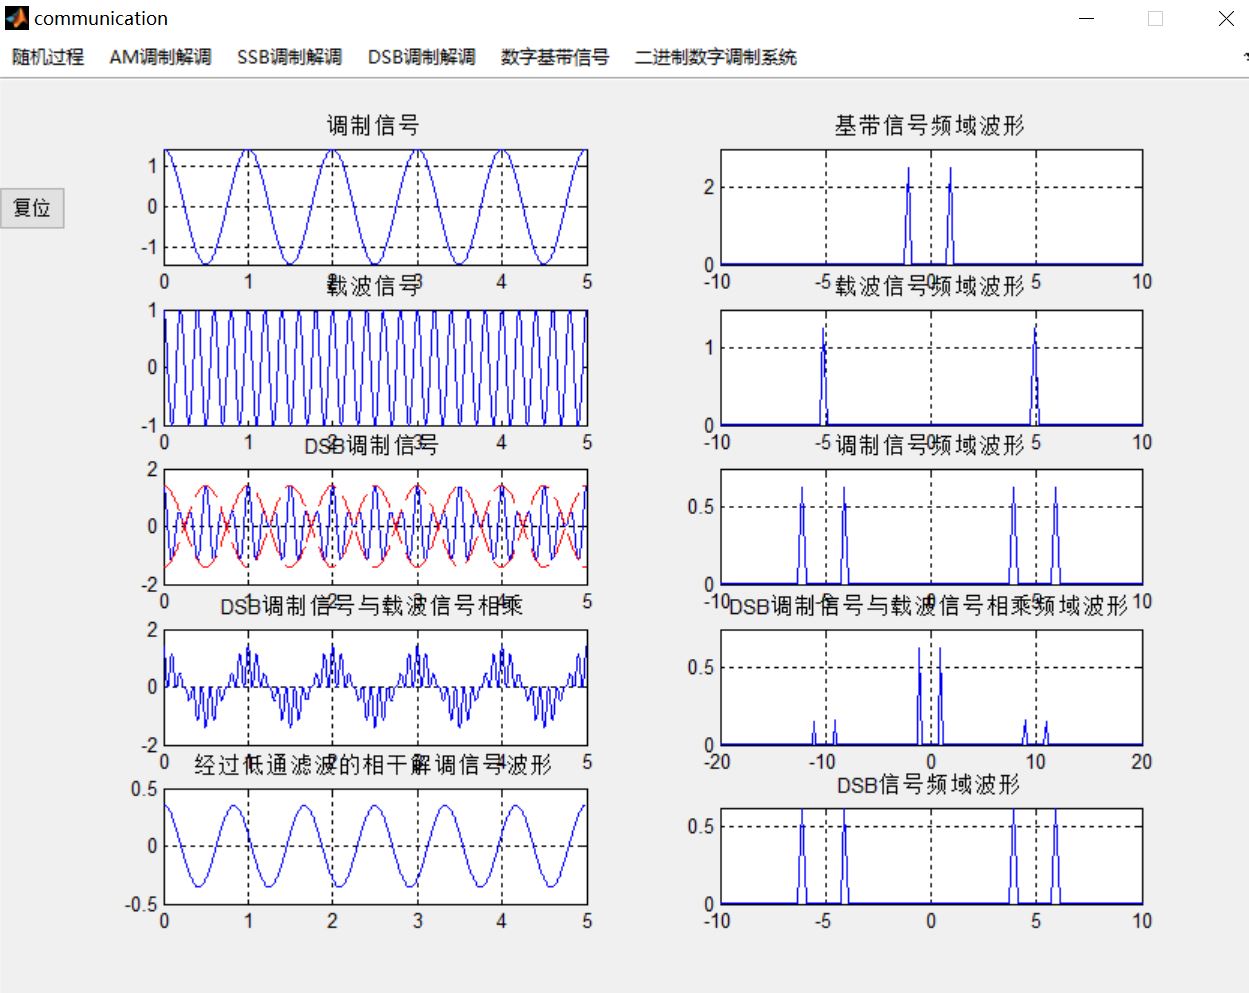This screenshot has height=993, width=1249.
Task: Click the DSB调制信号与载波信号相乘频域波形 plot
Action: point(931,687)
